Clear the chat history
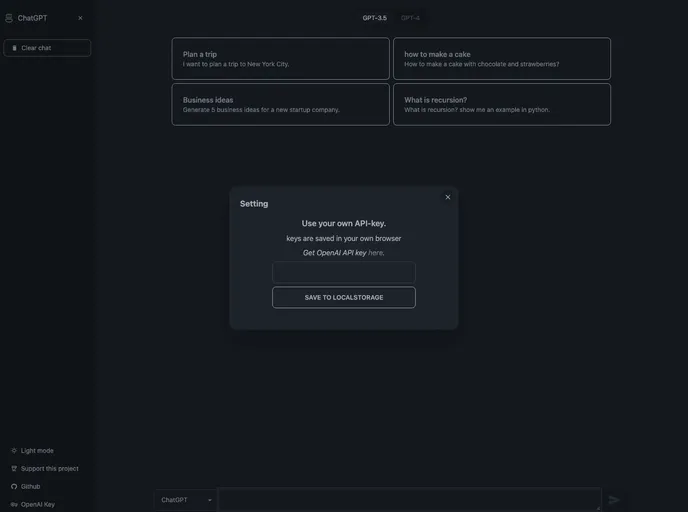 pos(47,48)
